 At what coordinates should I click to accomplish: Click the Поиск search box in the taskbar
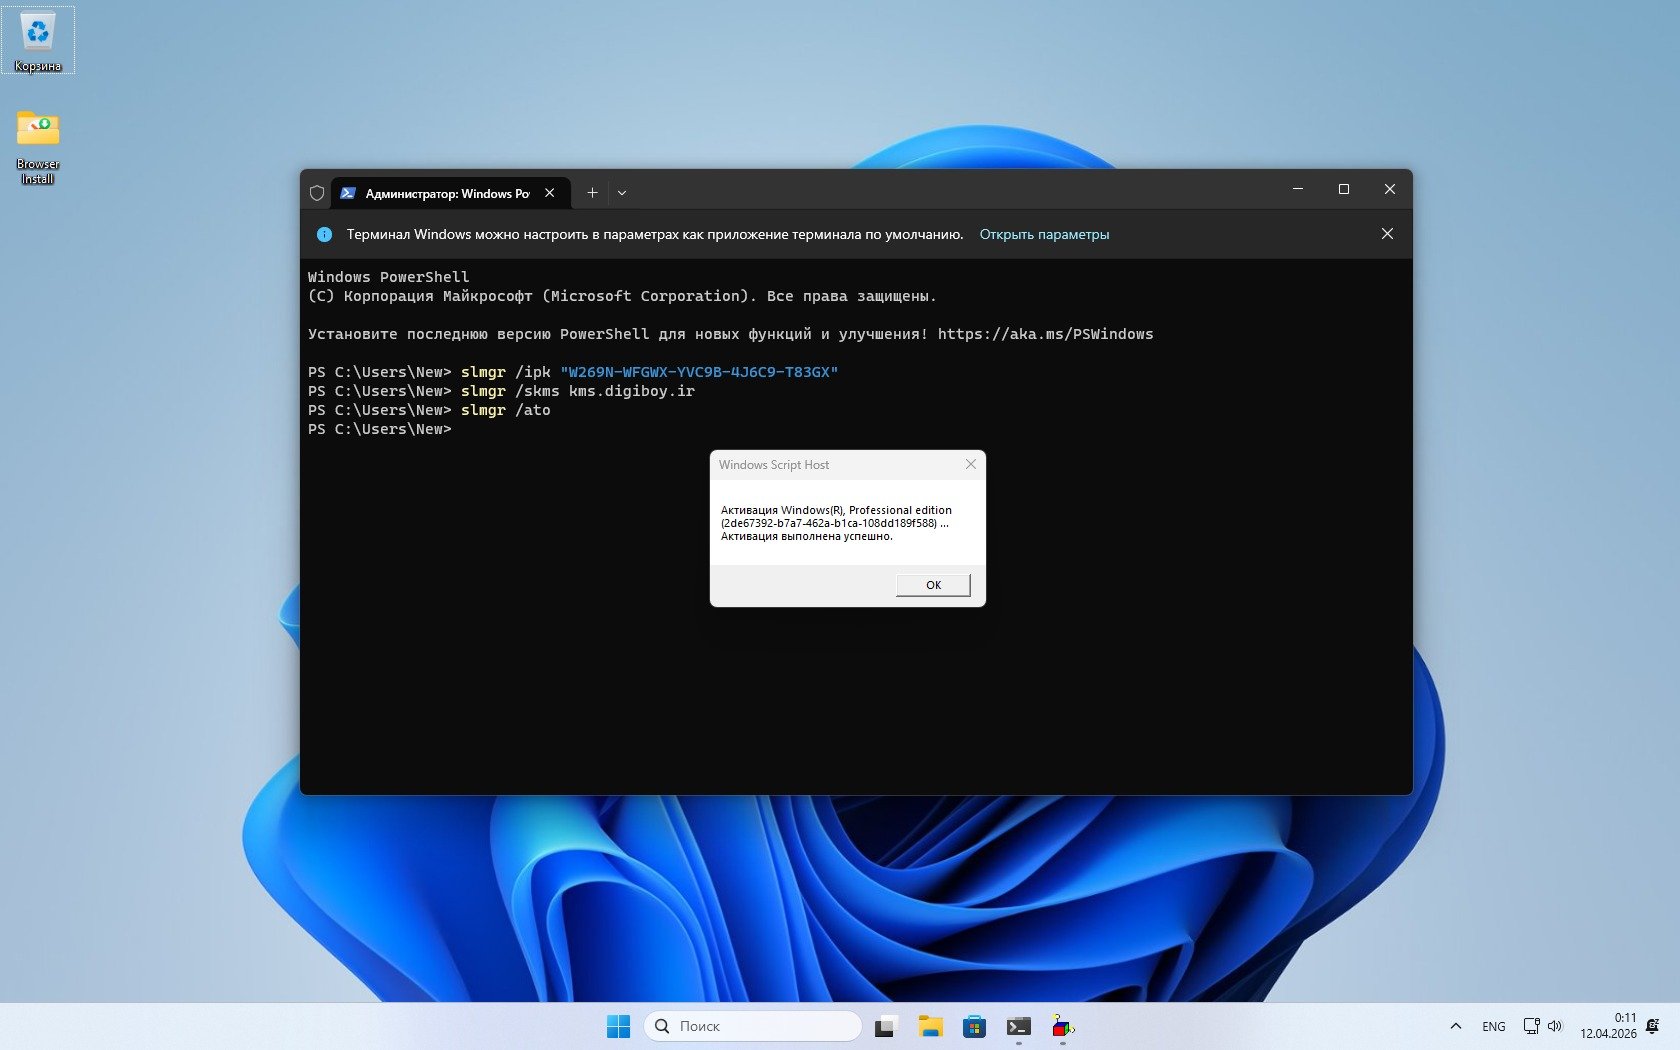754,1026
